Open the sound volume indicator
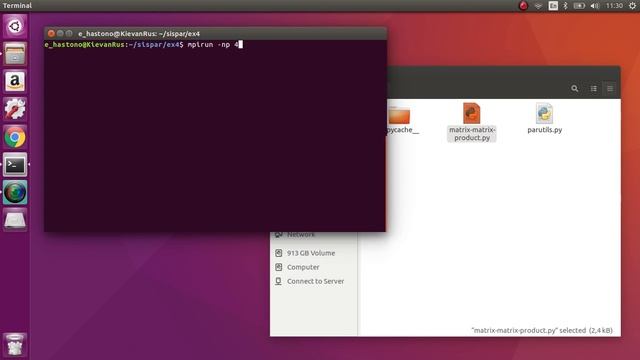640x360 pixels. point(595,6)
